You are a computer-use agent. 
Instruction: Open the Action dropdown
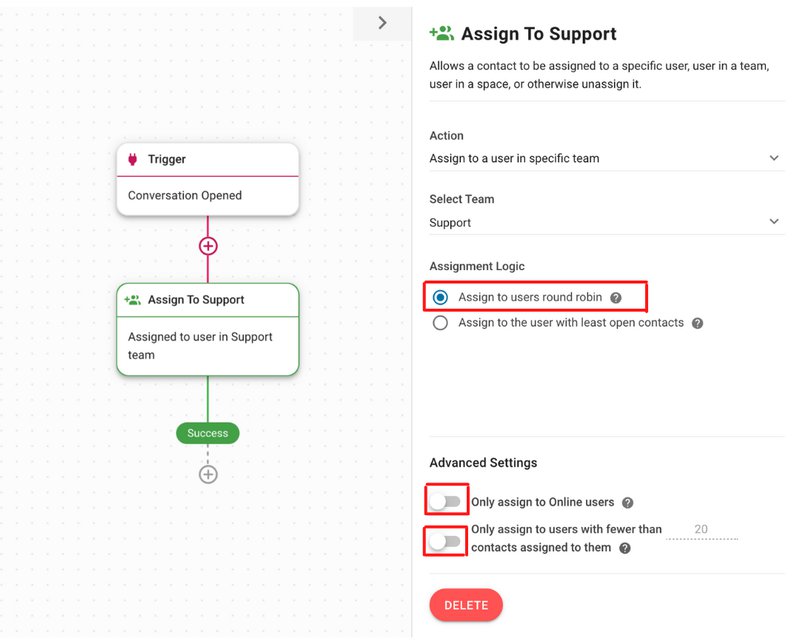click(x=604, y=158)
